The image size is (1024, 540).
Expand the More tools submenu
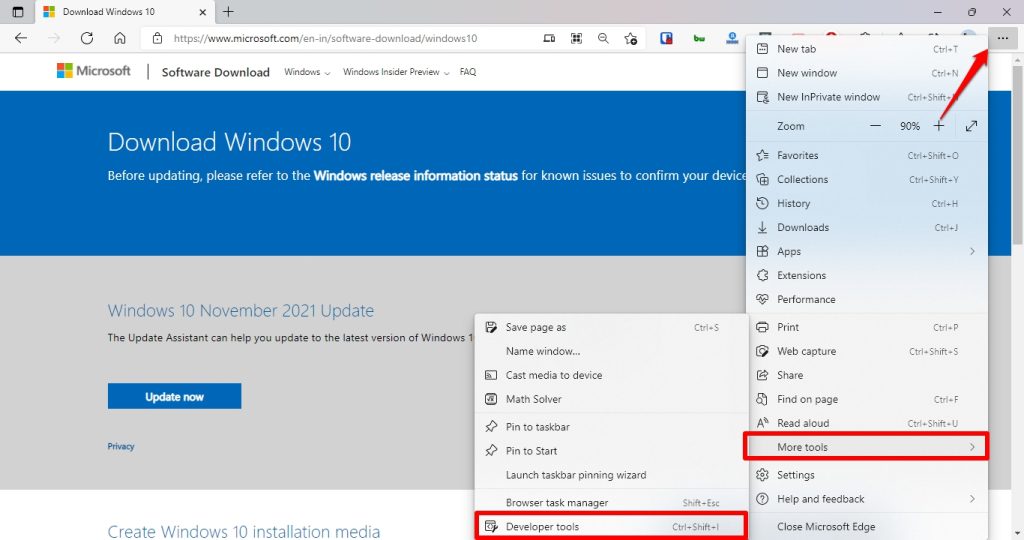click(866, 447)
